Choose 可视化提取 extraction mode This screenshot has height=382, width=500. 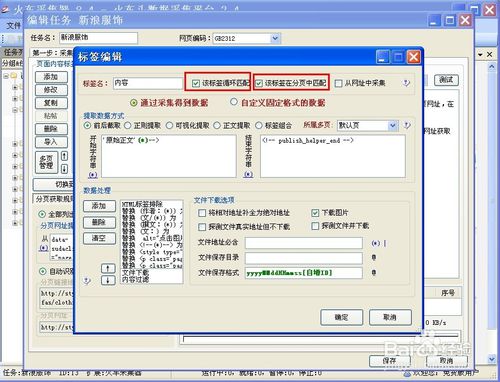click(x=169, y=126)
